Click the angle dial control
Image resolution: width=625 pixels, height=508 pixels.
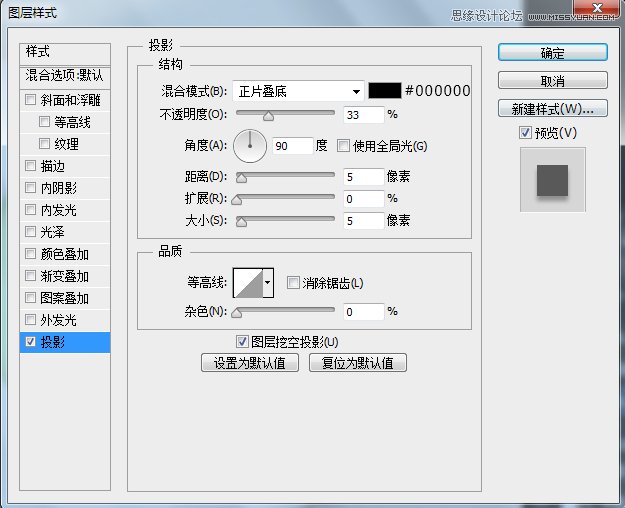(x=250, y=146)
